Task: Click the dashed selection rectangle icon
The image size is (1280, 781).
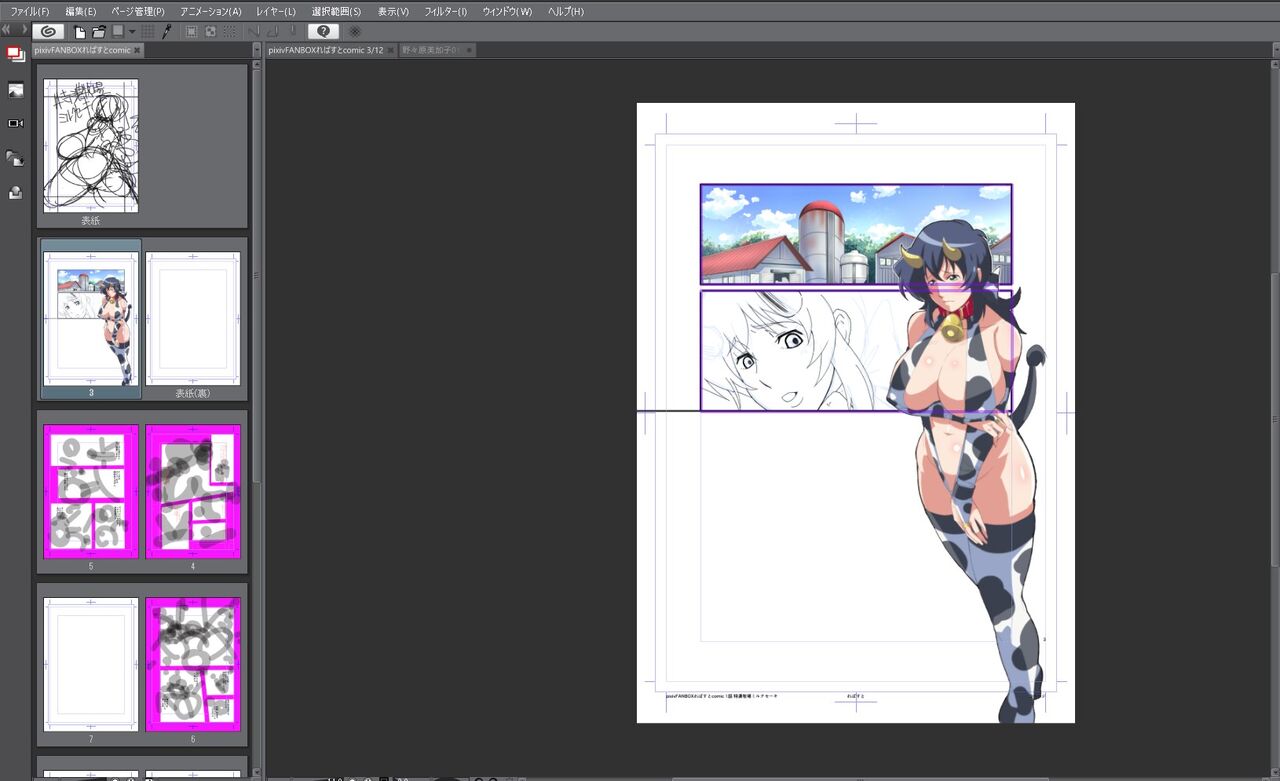Action: (229, 31)
